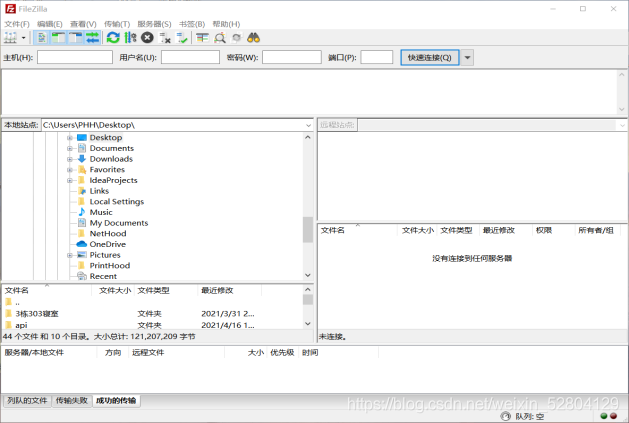Select the Recent folder icon
This screenshot has width=629, height=423.
click(x=82, y=276)
